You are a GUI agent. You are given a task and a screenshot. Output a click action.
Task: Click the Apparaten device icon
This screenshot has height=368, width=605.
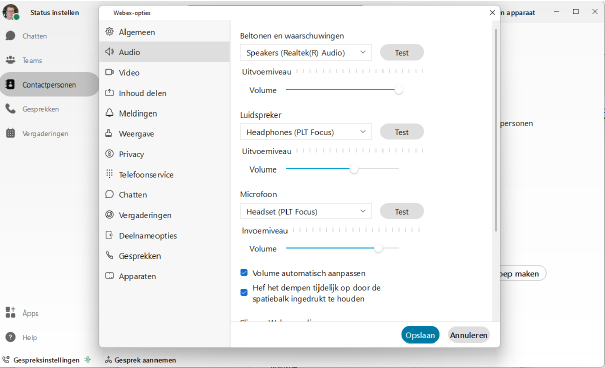[x=110, y=275]
